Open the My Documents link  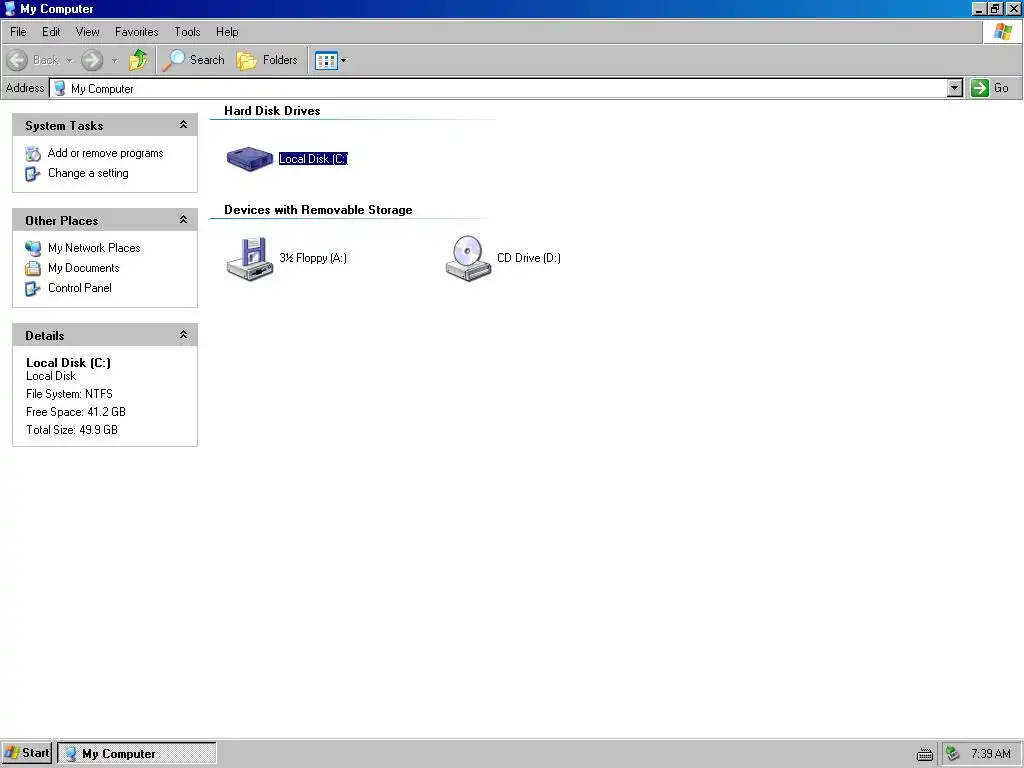pos(84,268)
